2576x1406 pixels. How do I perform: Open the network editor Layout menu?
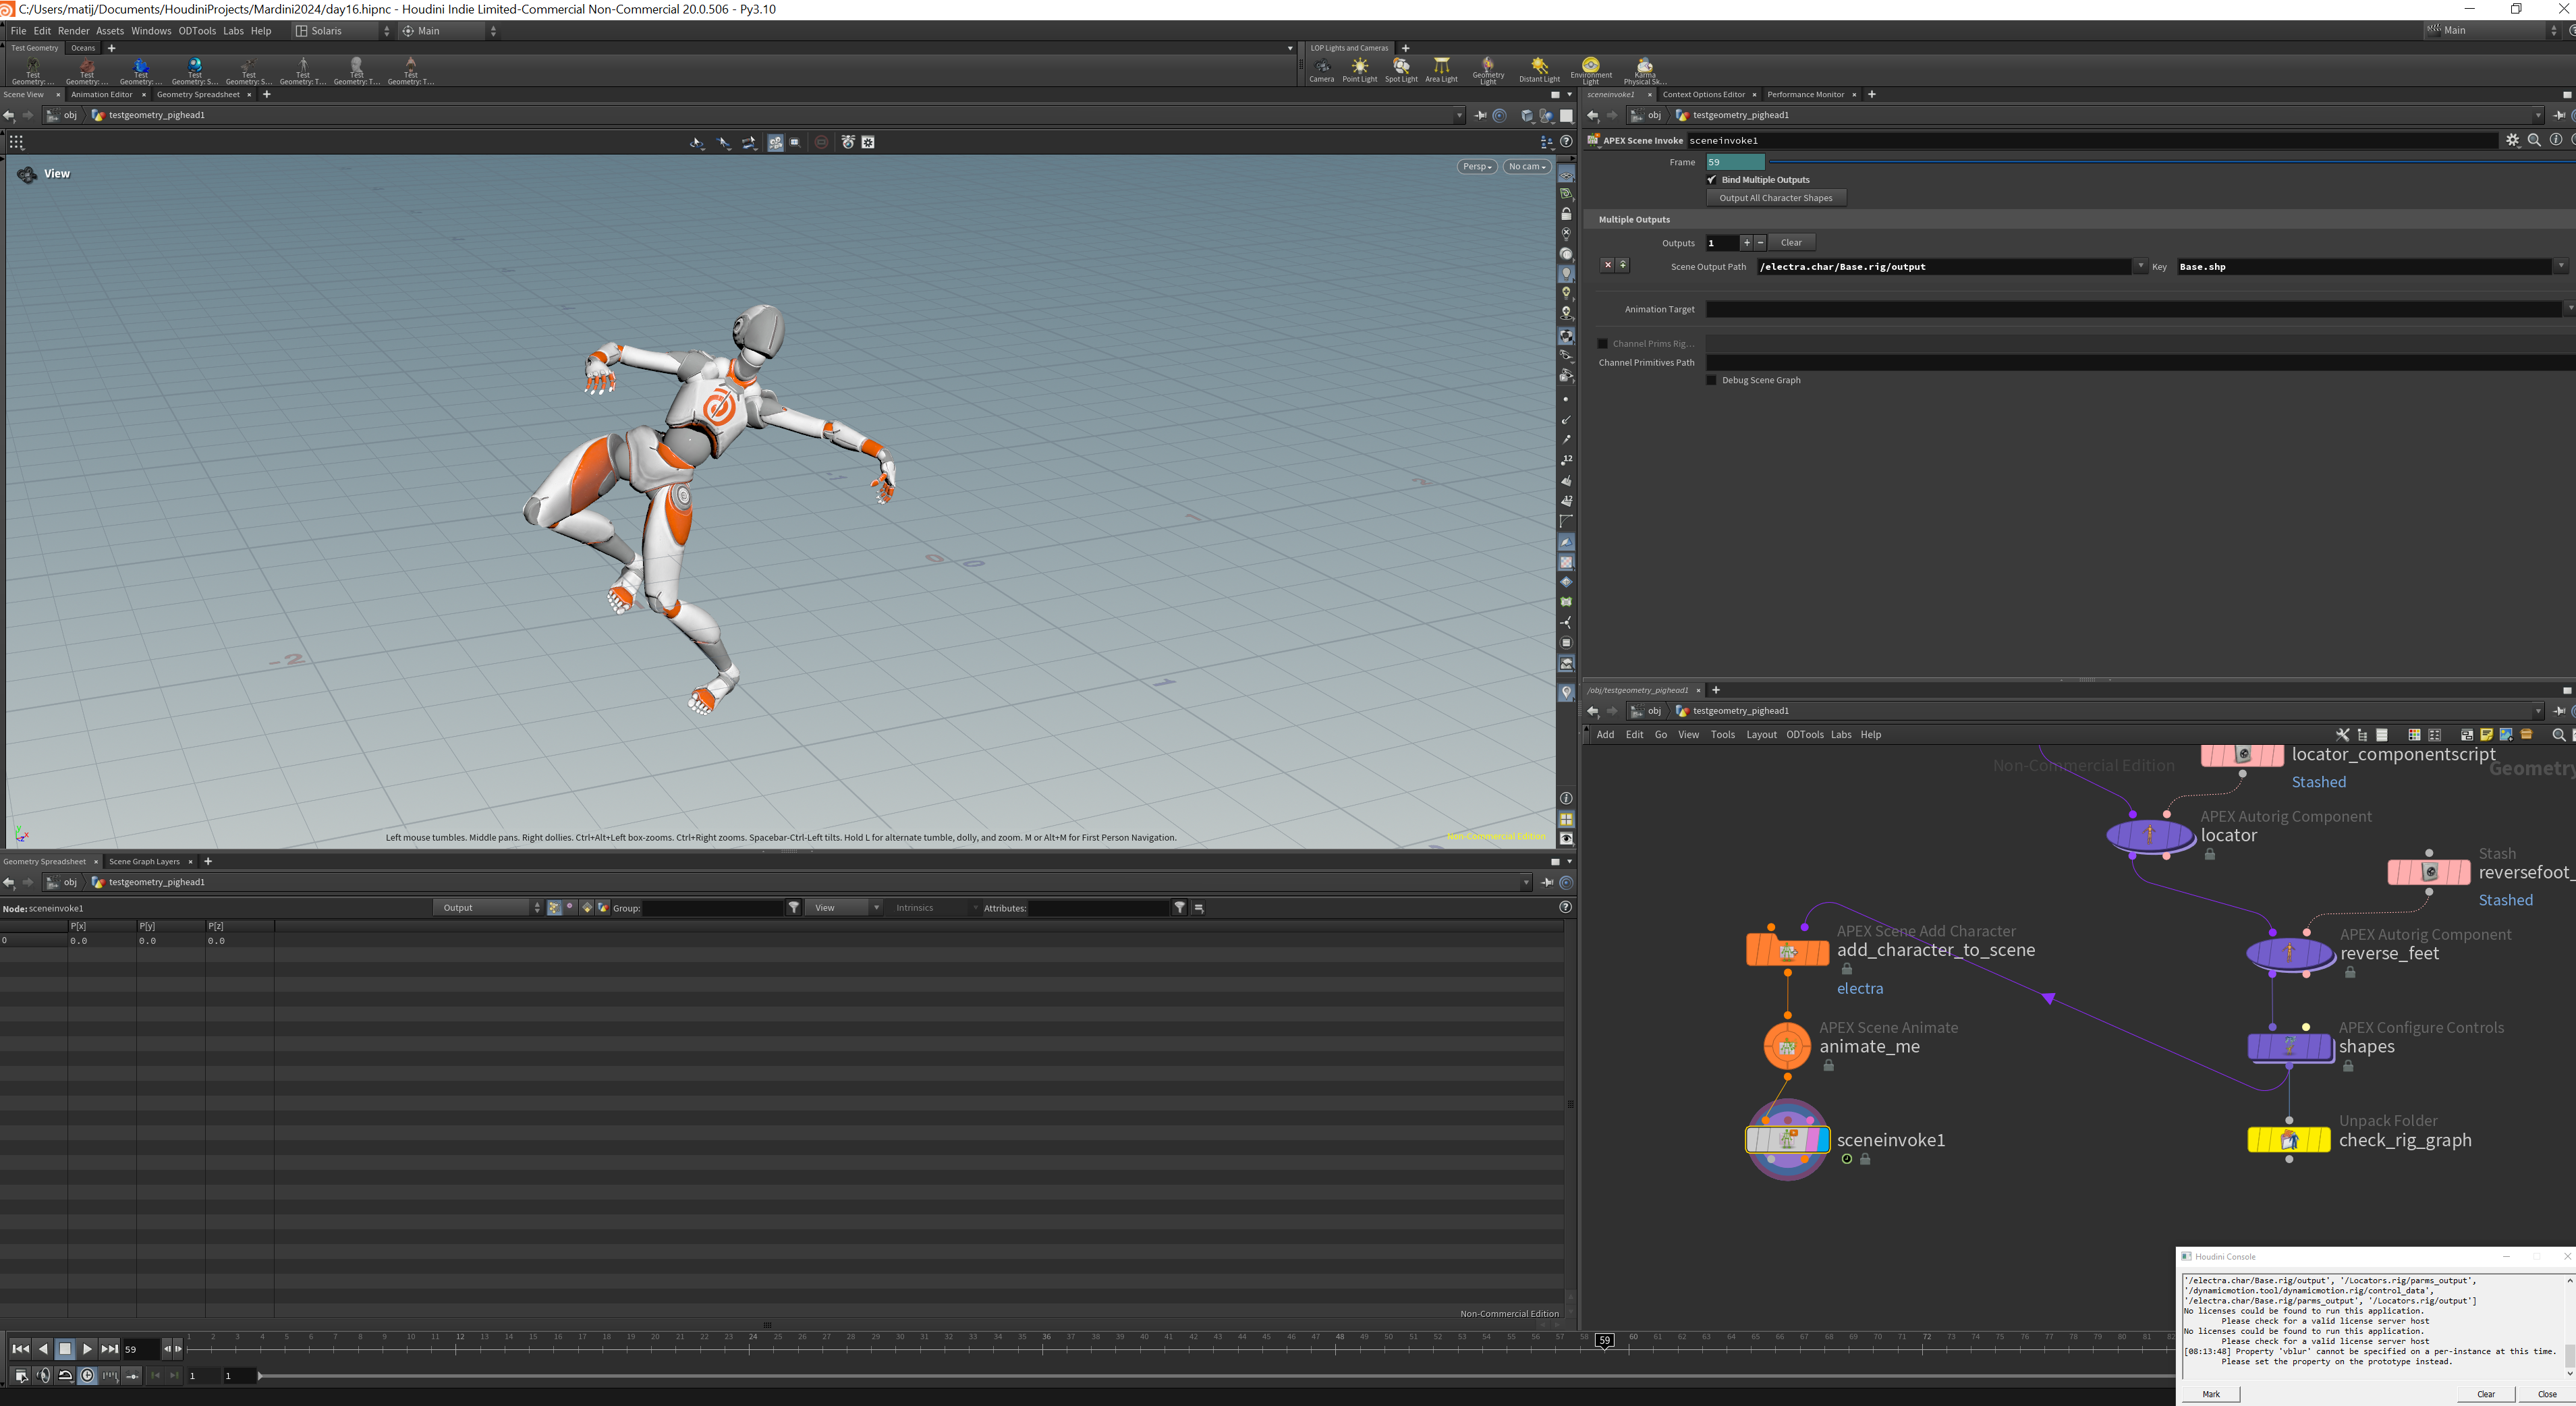pos(1761,735)
